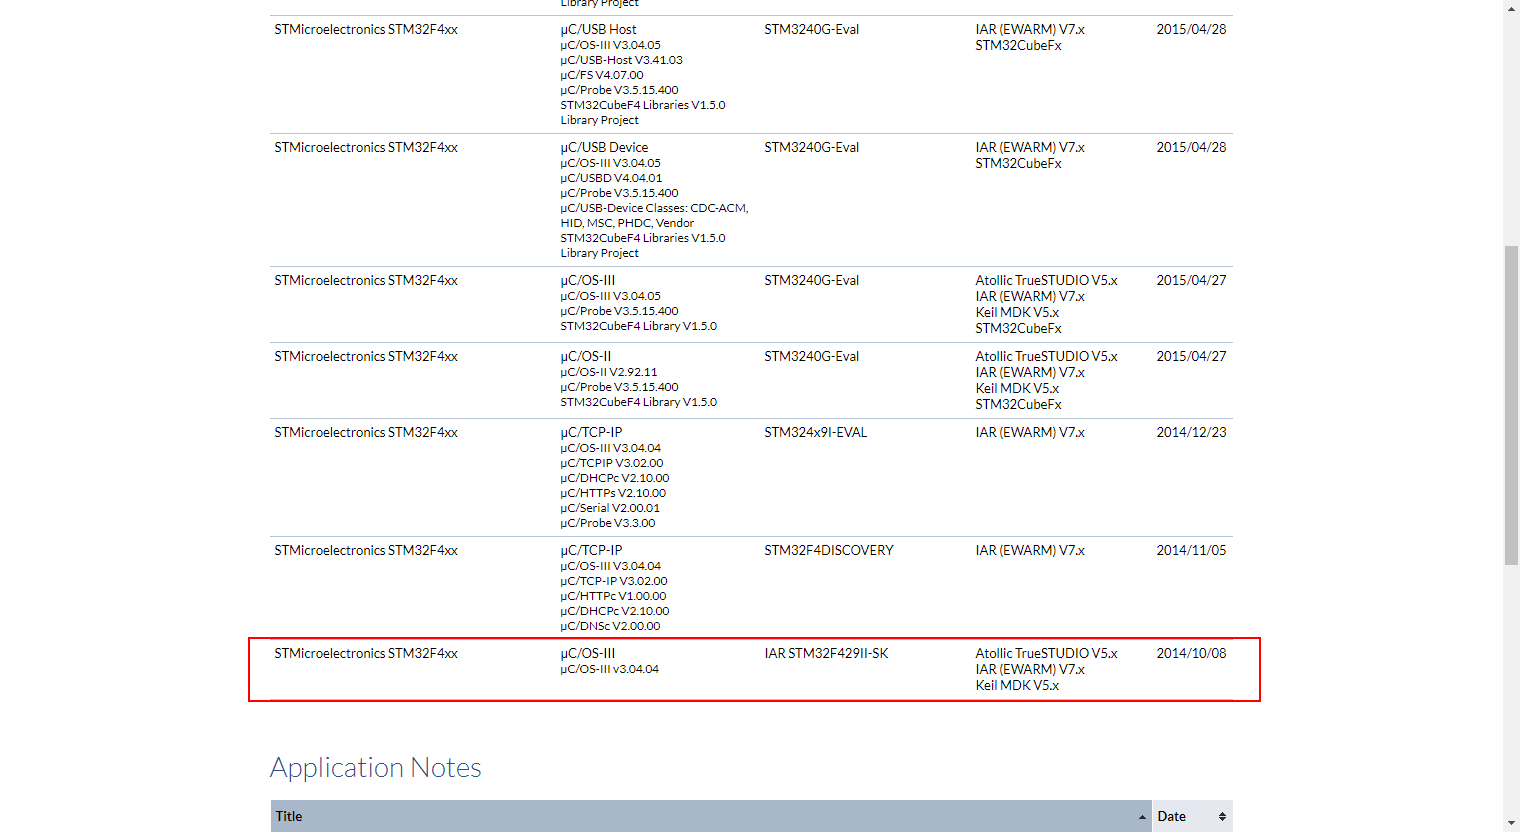The width and height of the screenshot is (1520, 832).
Task: Click STM3240G-Eval in µC/OS-II row
Action: 812,357
